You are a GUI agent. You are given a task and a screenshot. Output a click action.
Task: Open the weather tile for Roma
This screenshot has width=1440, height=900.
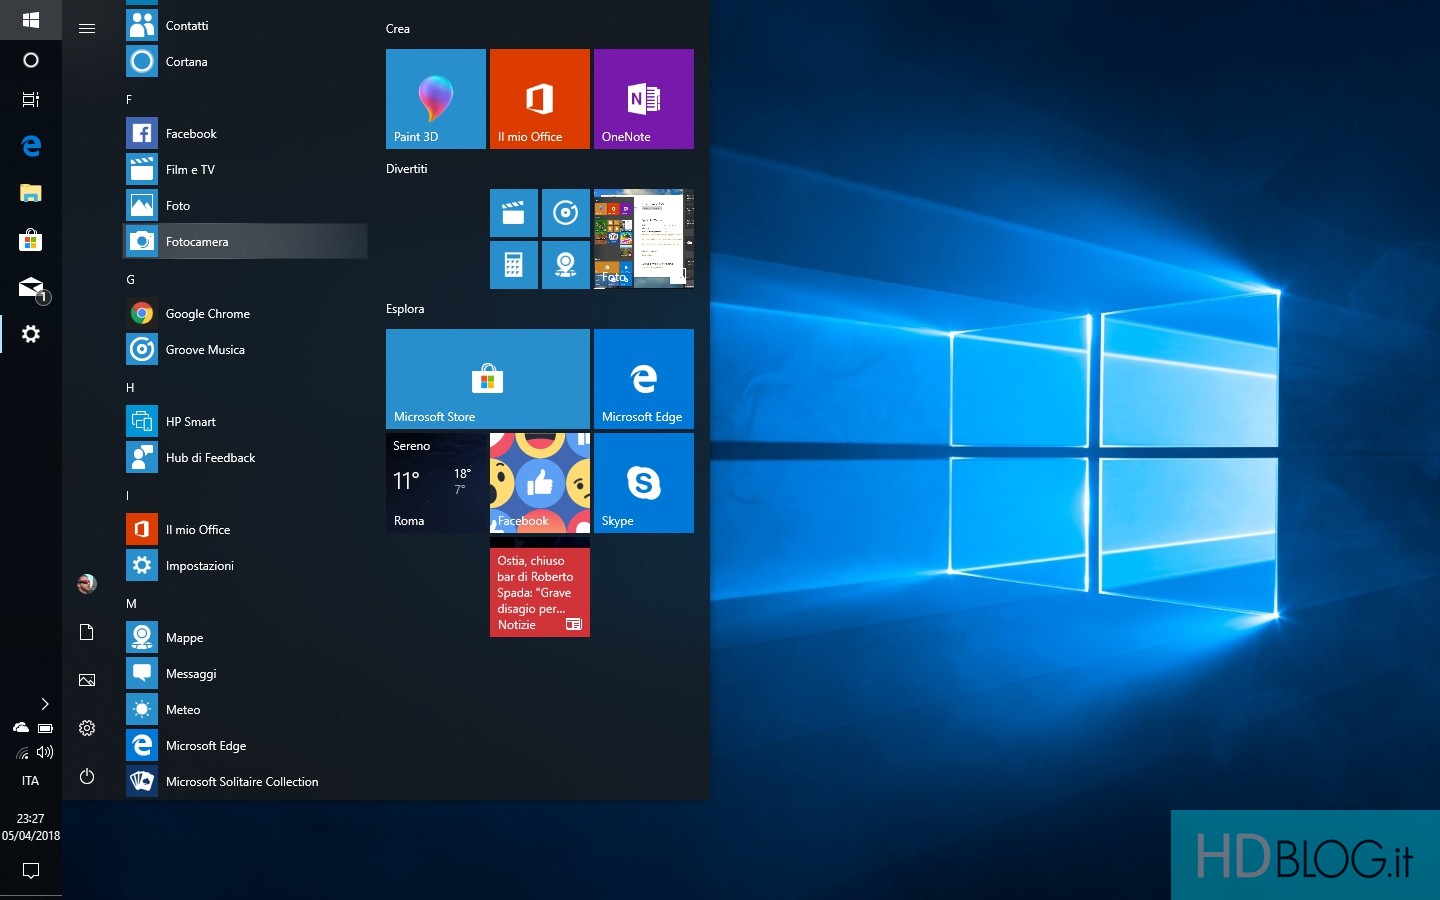436,483
